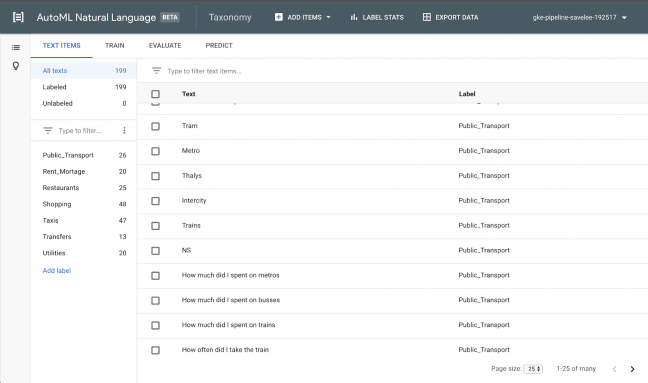Screen dimensions: 648x383
Task: Click the Intercity text cell
Action: (x=194, y=200)
